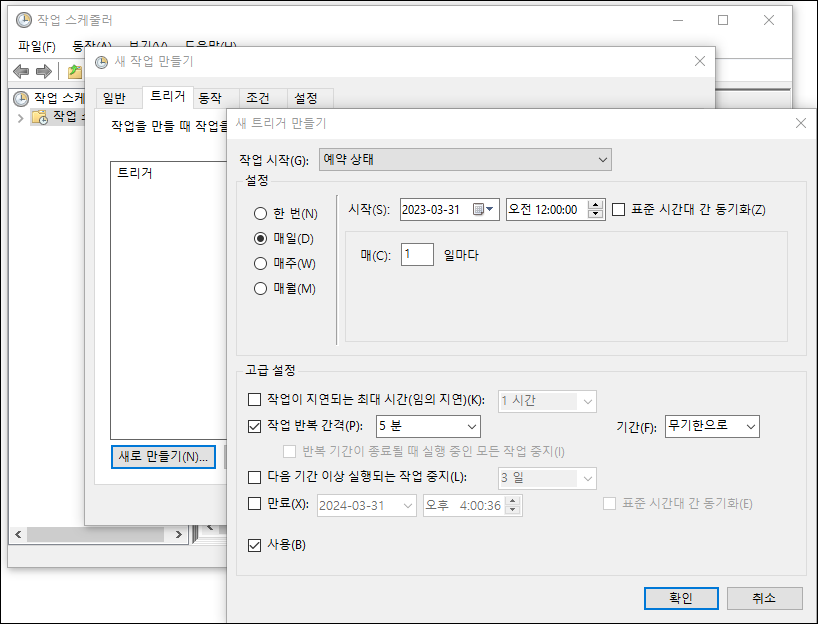Viewport: 818px width, 624px height.
Task: Close the 새 트리거 만들기 dialog
Action: pos(799,123)
